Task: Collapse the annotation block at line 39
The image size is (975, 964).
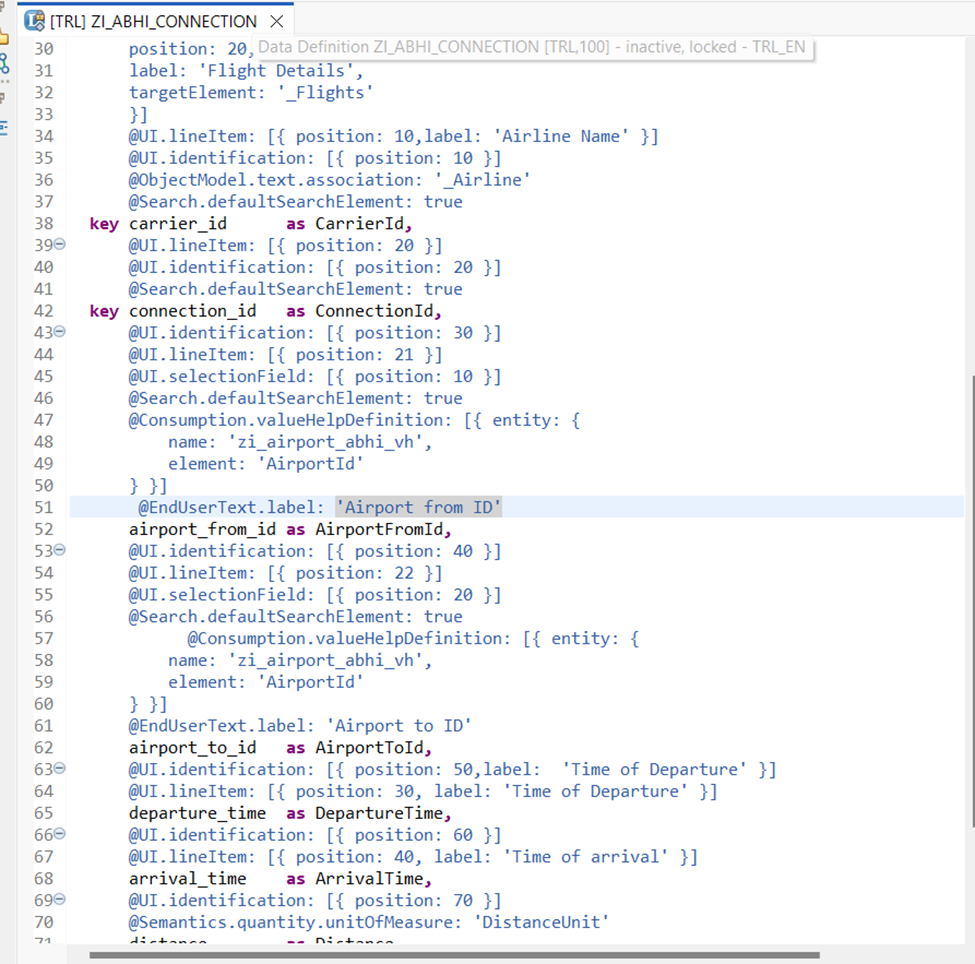Action: pyautogui.click(x=59, y=245)
